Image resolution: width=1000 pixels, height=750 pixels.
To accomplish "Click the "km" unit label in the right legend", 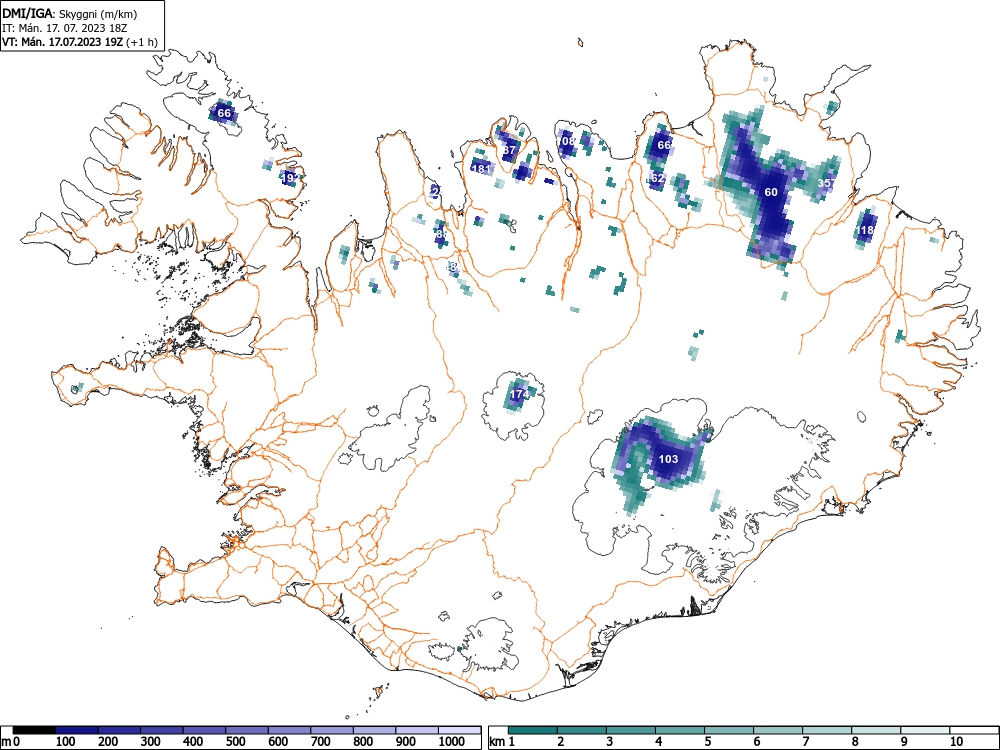I will 497,742.
